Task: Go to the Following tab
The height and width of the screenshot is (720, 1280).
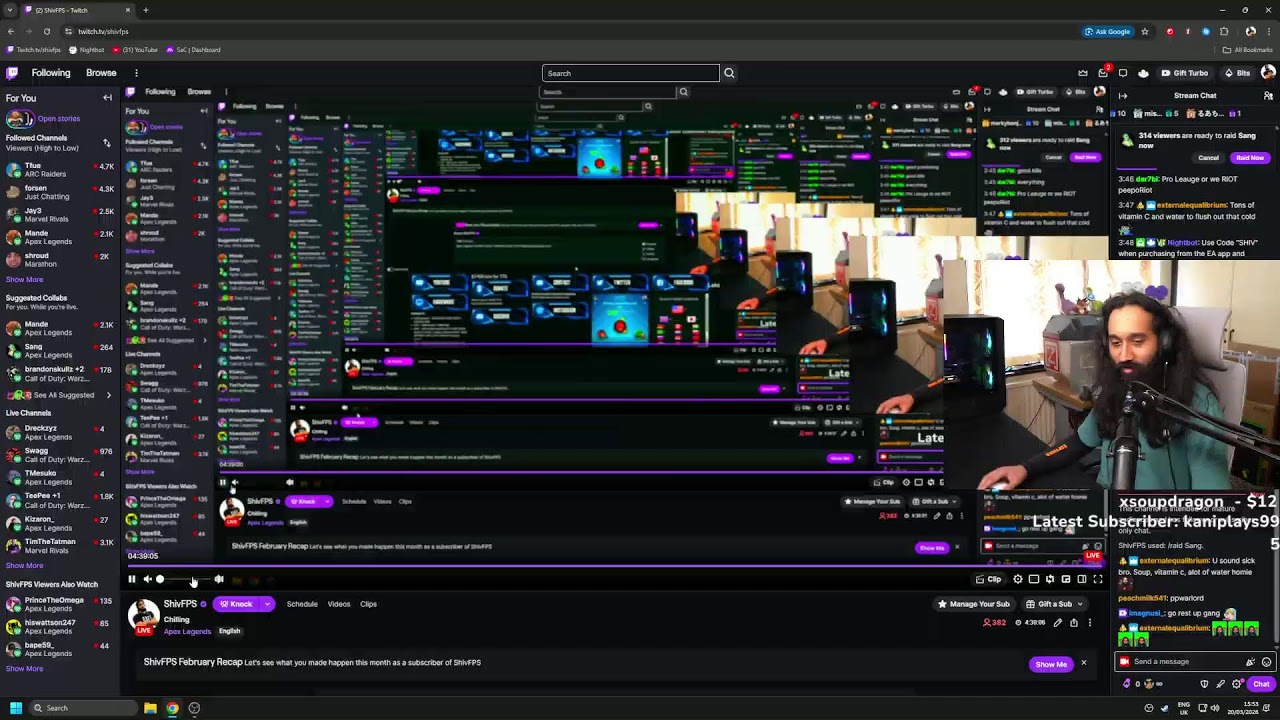Action: click(x=51, y=73)
